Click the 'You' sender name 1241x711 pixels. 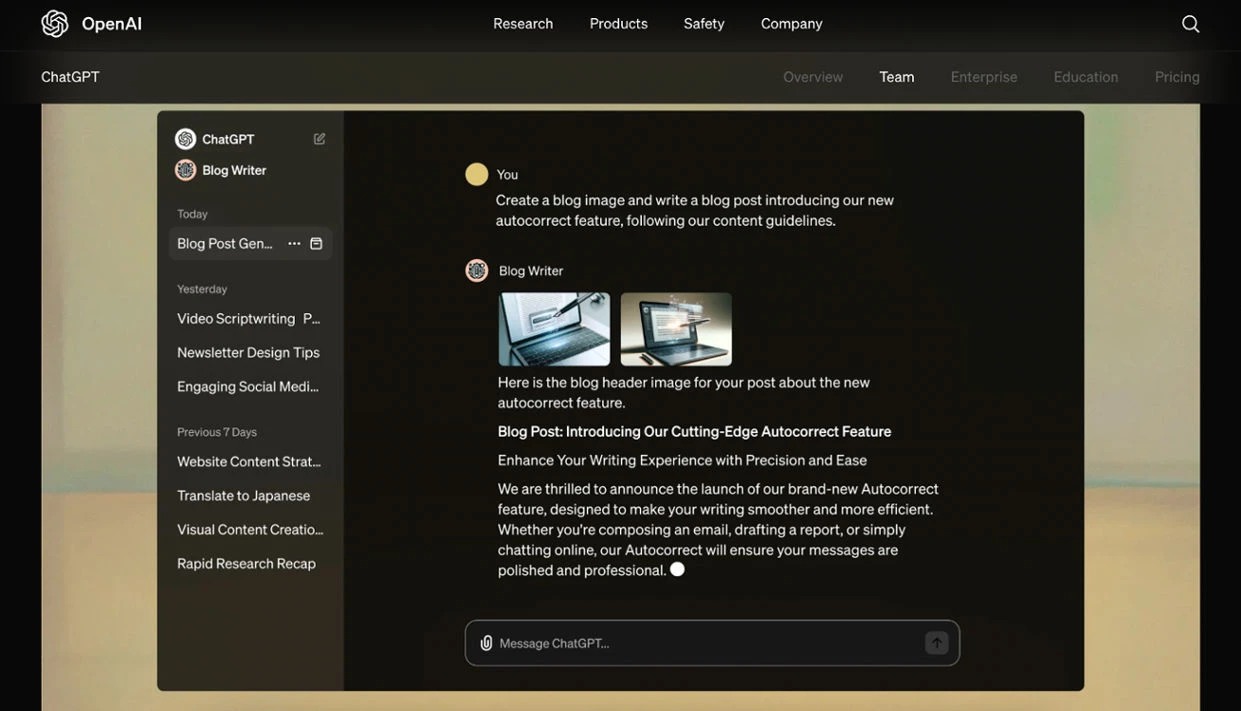[x=507, y=174]
